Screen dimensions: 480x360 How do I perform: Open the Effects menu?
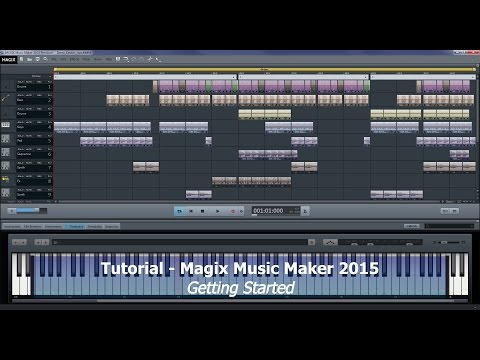coord(74,59)
